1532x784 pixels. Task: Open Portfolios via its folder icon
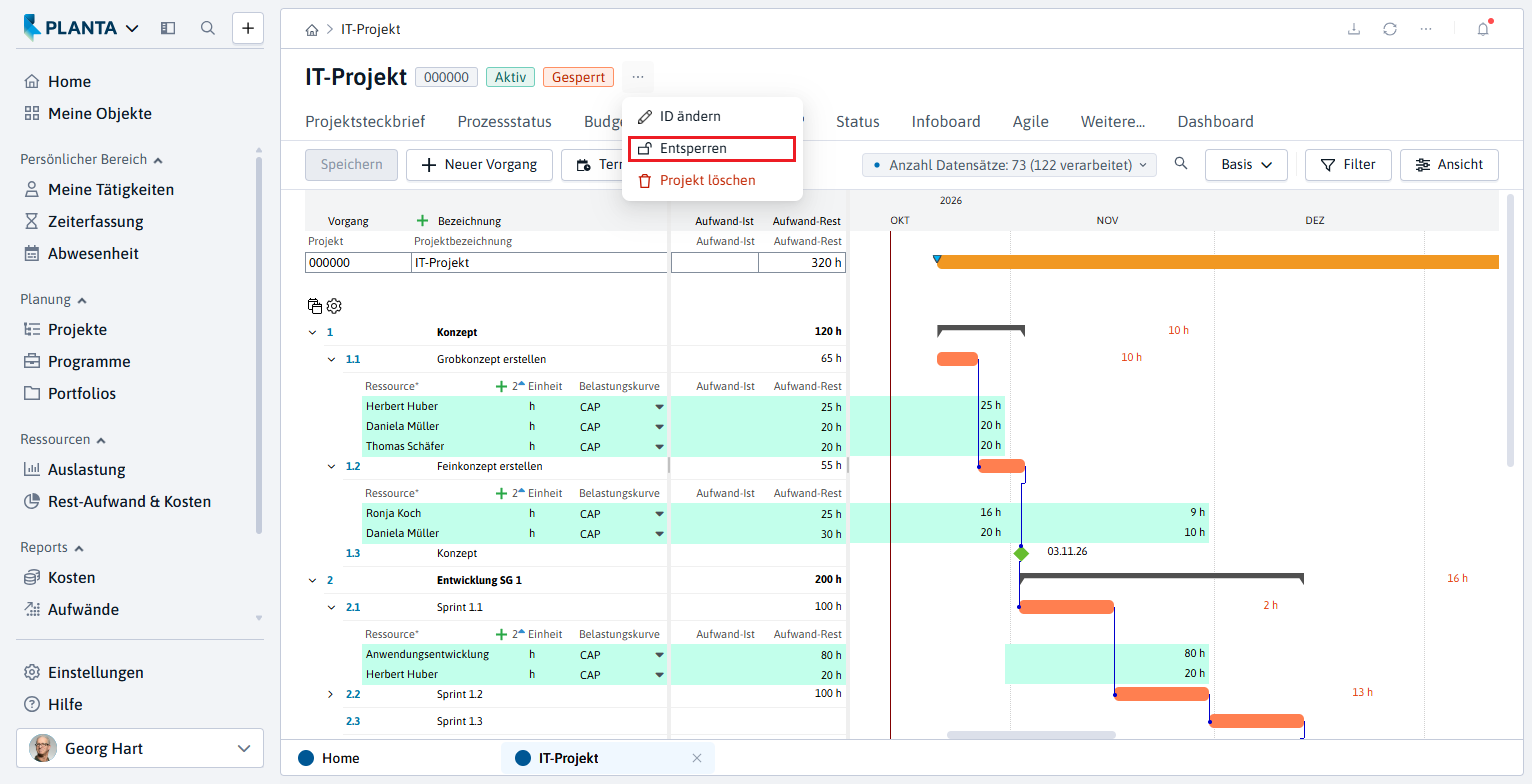click(32, 394)
